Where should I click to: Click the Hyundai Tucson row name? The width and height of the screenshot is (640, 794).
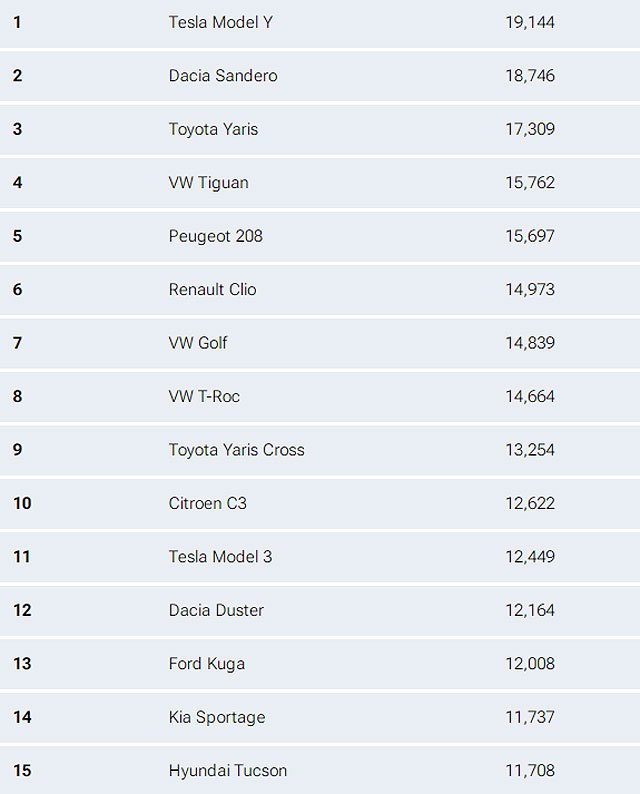(228, 771)
